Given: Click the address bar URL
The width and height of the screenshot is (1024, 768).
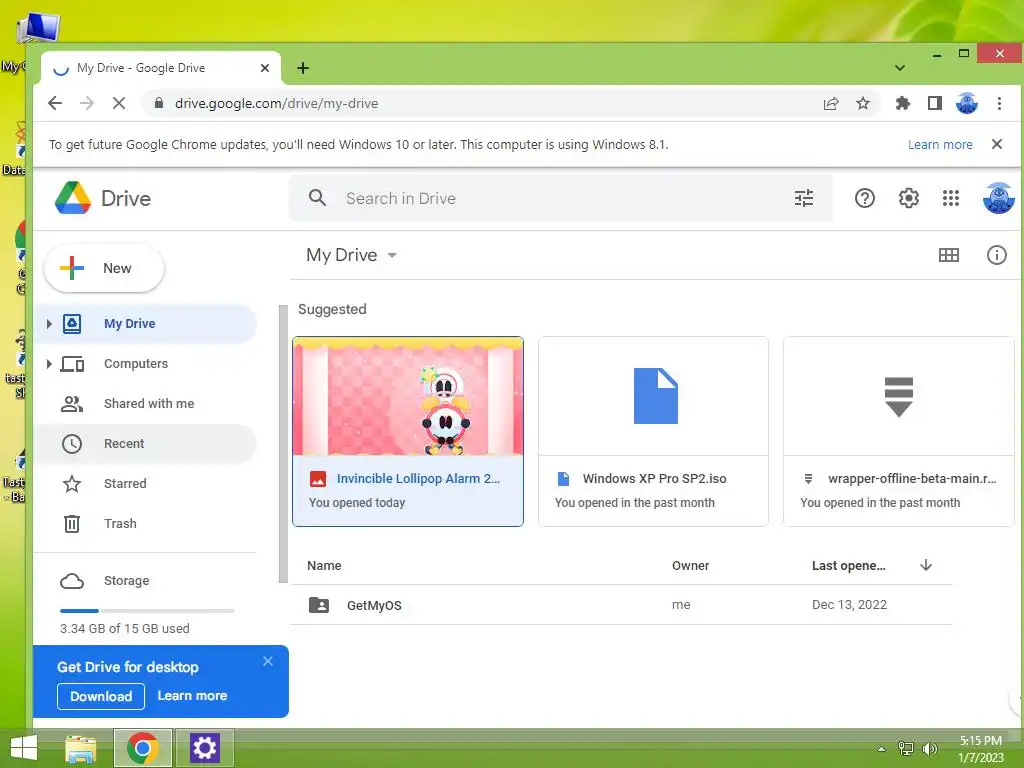Looking at the screenshot, I should point(276,103).
